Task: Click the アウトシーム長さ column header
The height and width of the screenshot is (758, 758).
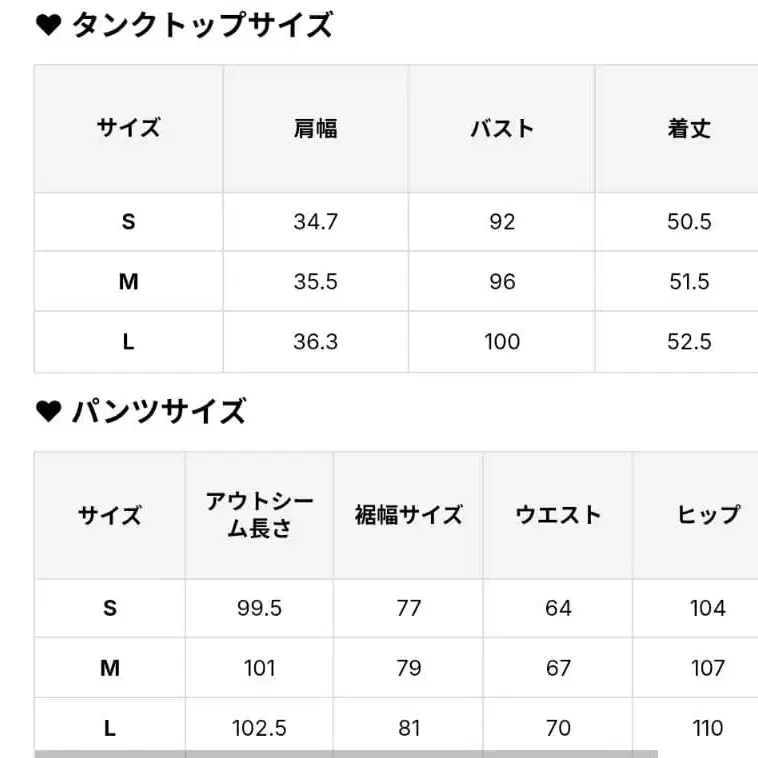Action: tap(259, 515)
